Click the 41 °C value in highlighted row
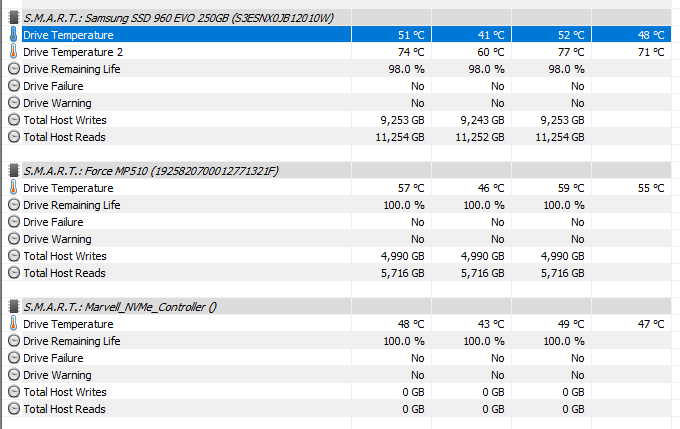The width and height of the screenshot is (680, 429). 491,35
